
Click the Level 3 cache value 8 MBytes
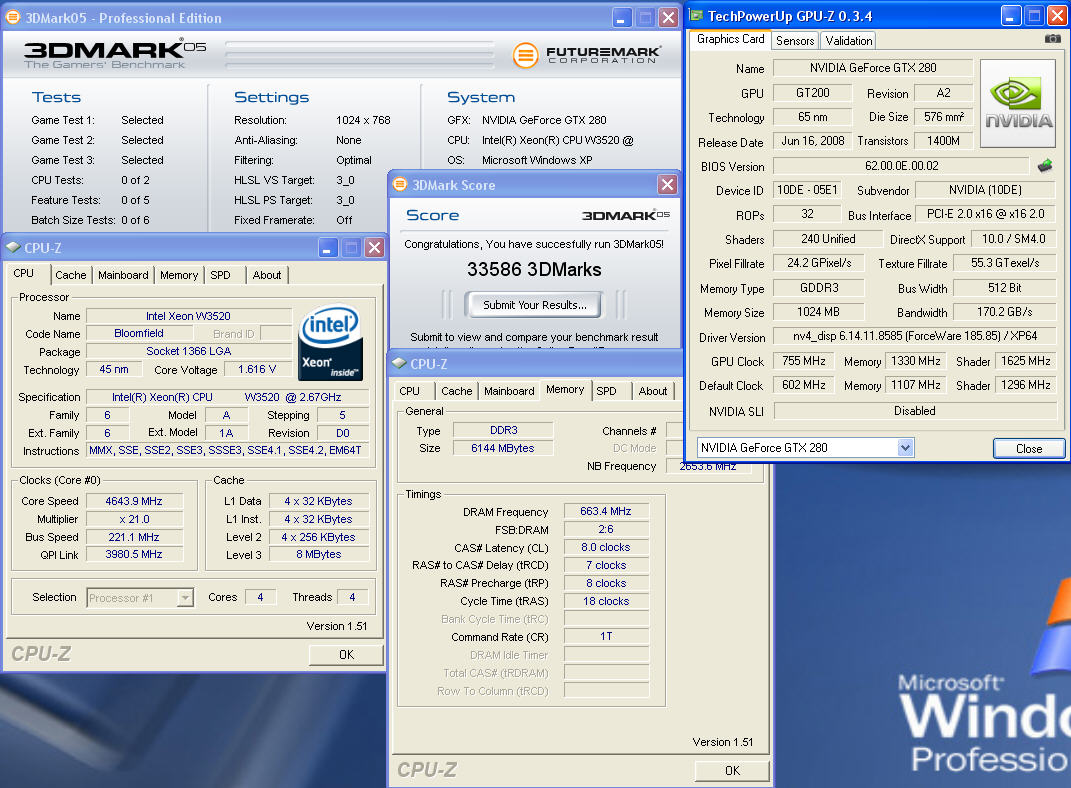coord(319,554)
